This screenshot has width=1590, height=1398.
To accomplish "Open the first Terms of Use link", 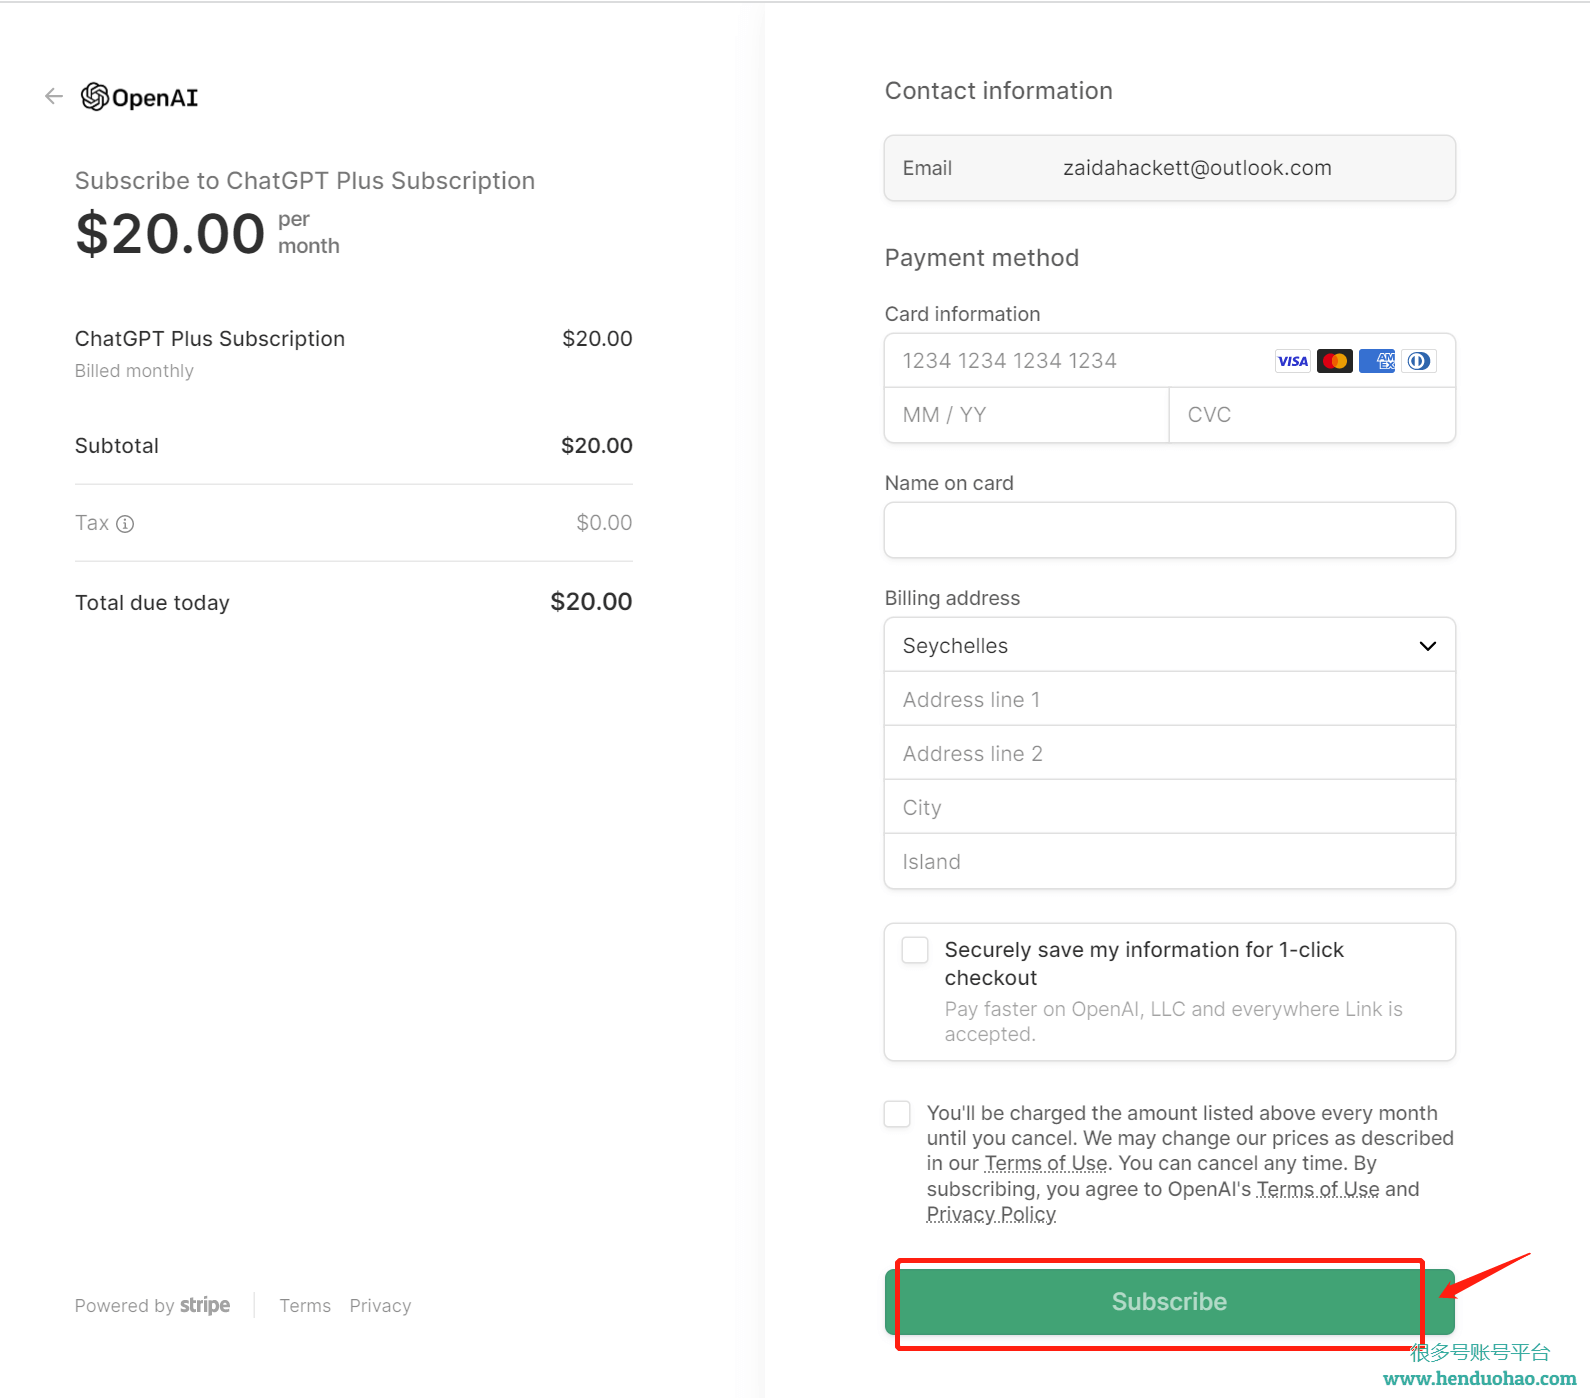I will pyautogui.click(x=1046, y=1163).
